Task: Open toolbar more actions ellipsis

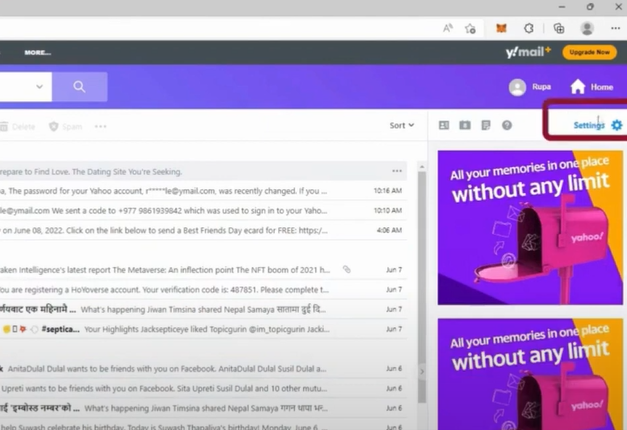Action: (x=100, y=126)
